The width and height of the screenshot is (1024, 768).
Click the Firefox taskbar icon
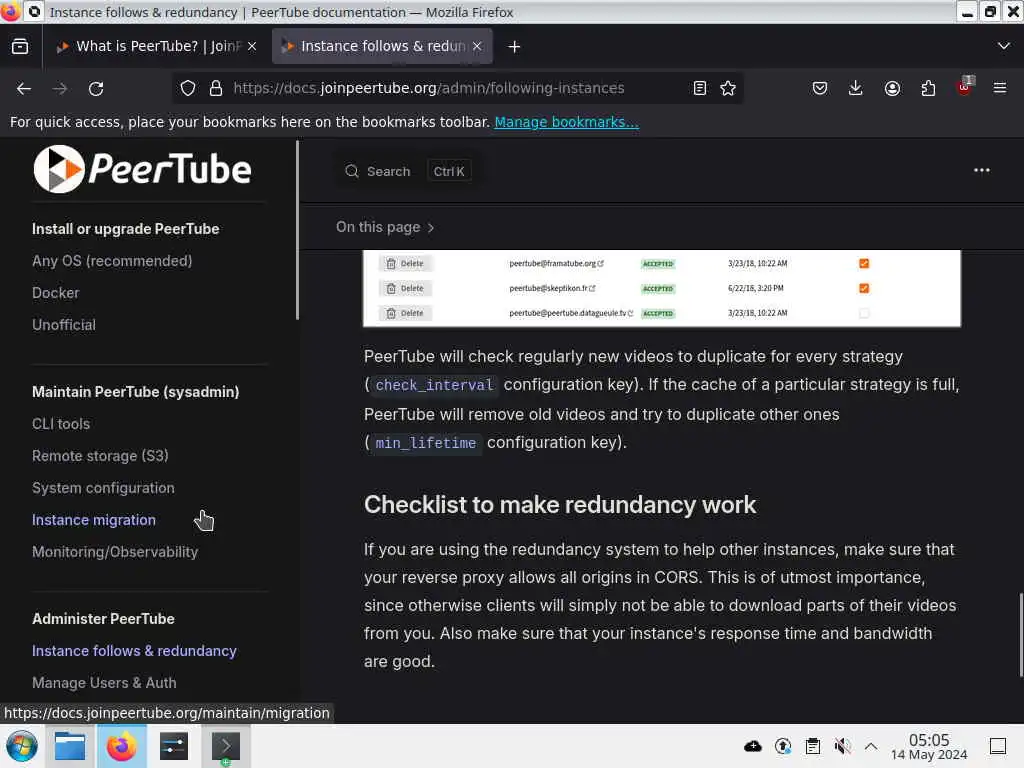click(121, 746)
